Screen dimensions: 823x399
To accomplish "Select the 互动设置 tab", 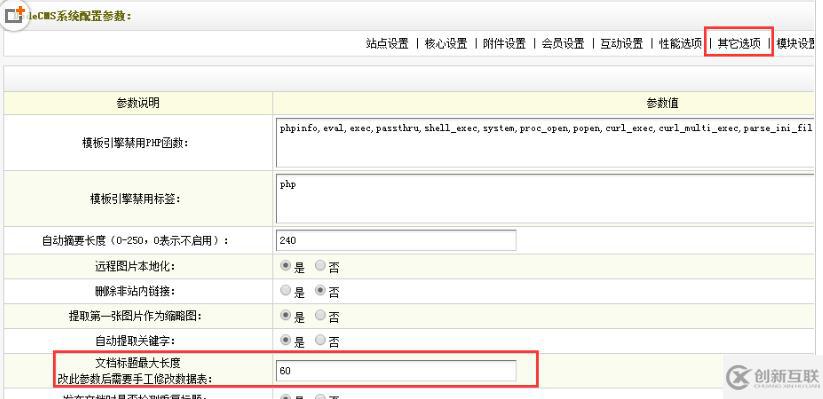I will click(622, 44).
